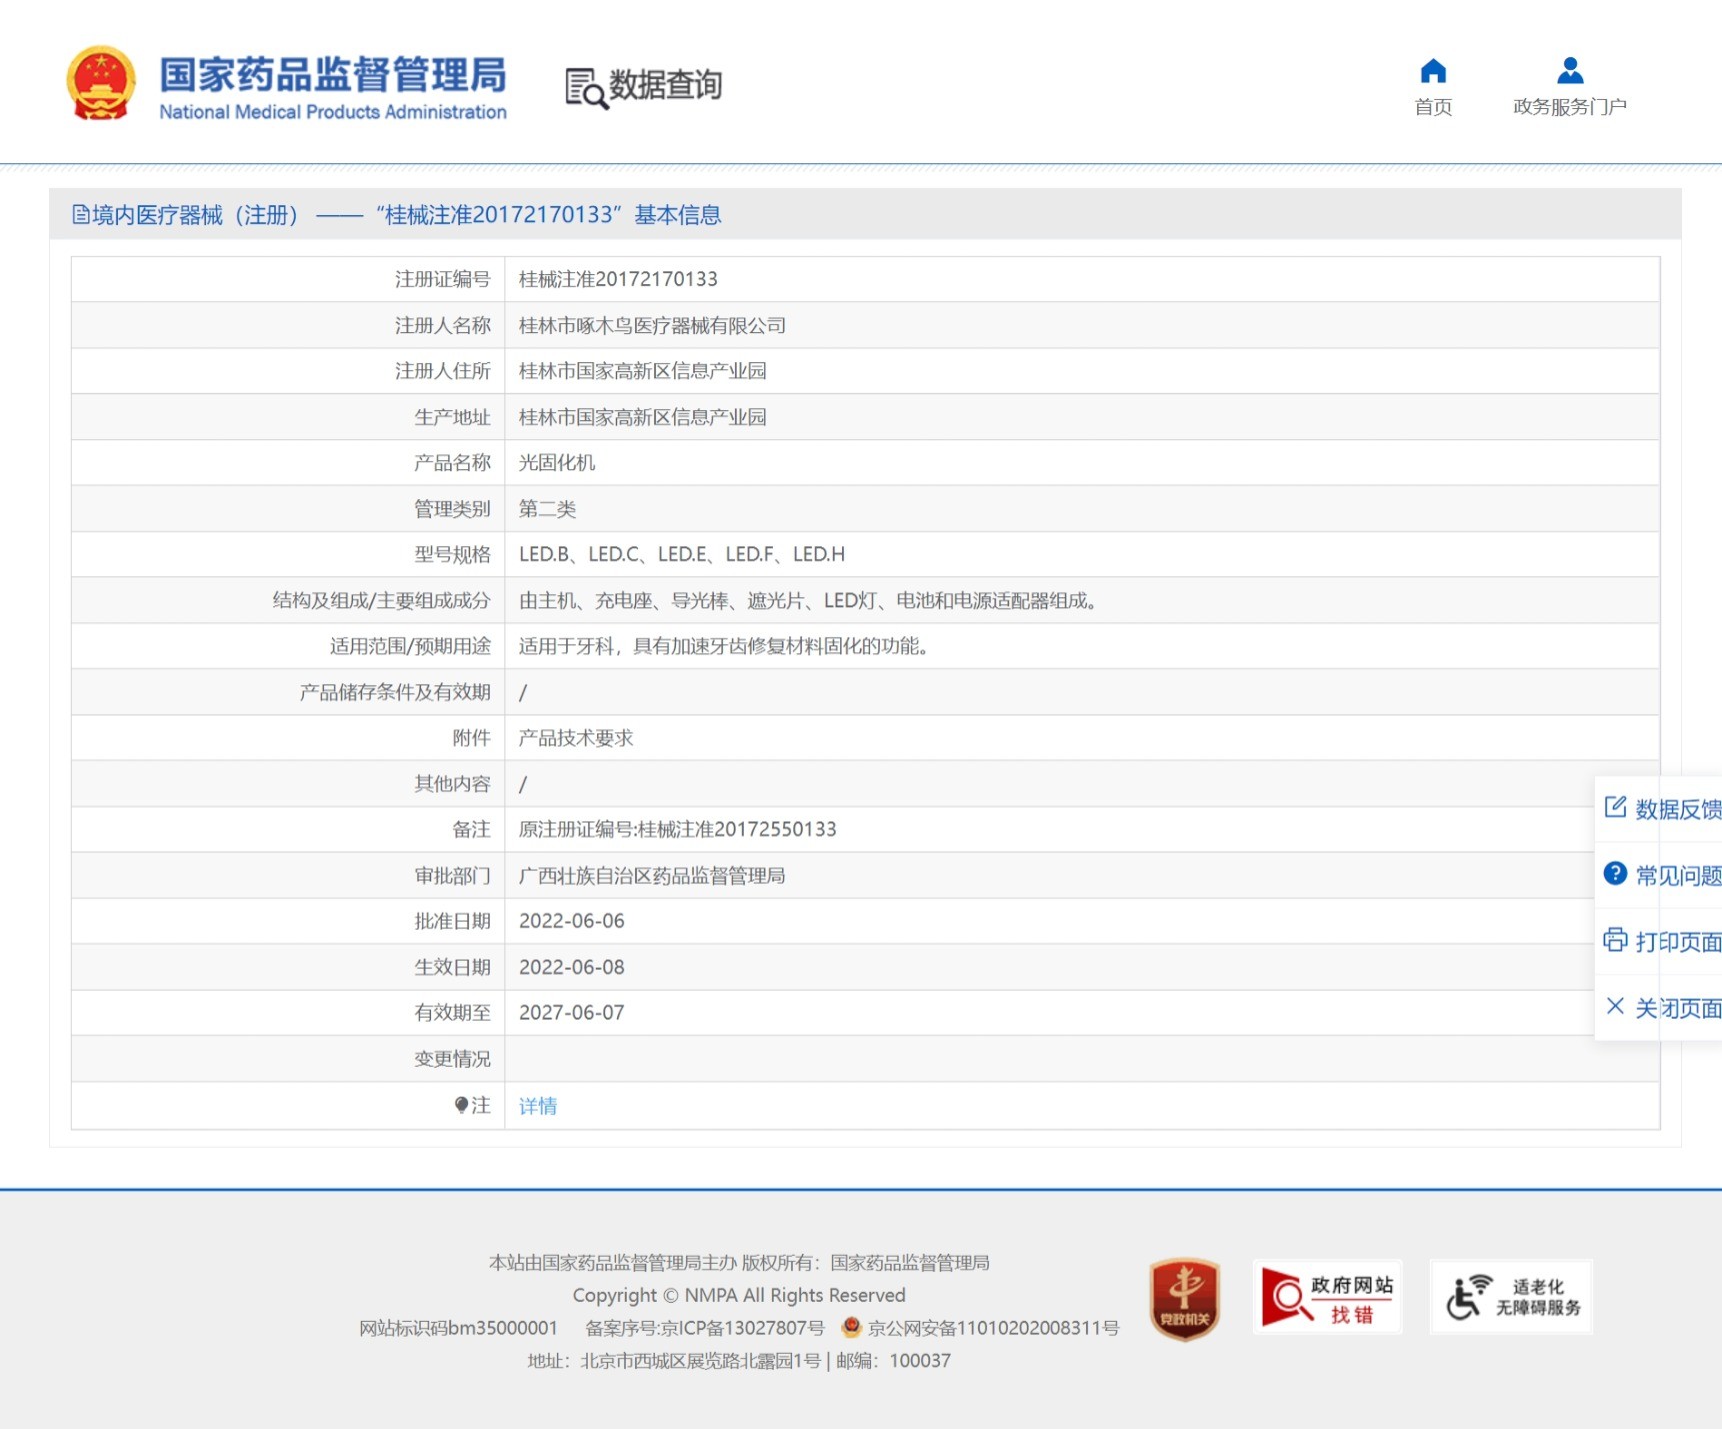This screenshot has height=1429, width=1722.
Task: Click the 审批部门 row label
Action: (452, 876)
